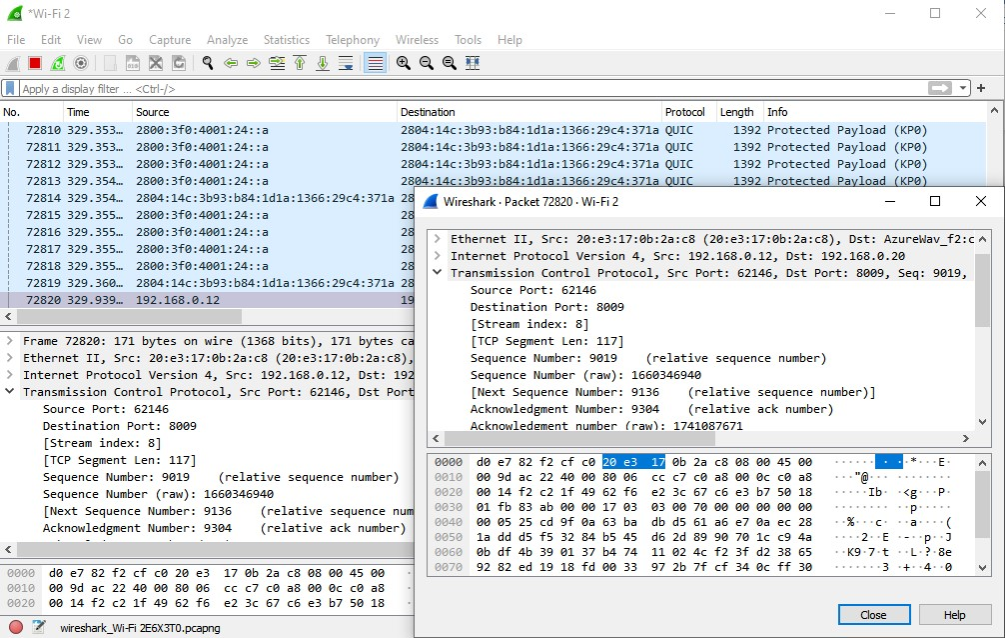Click the Start capture shark fin icon
The width and height of the screenshot is (1005, 638).
[12, 63]
